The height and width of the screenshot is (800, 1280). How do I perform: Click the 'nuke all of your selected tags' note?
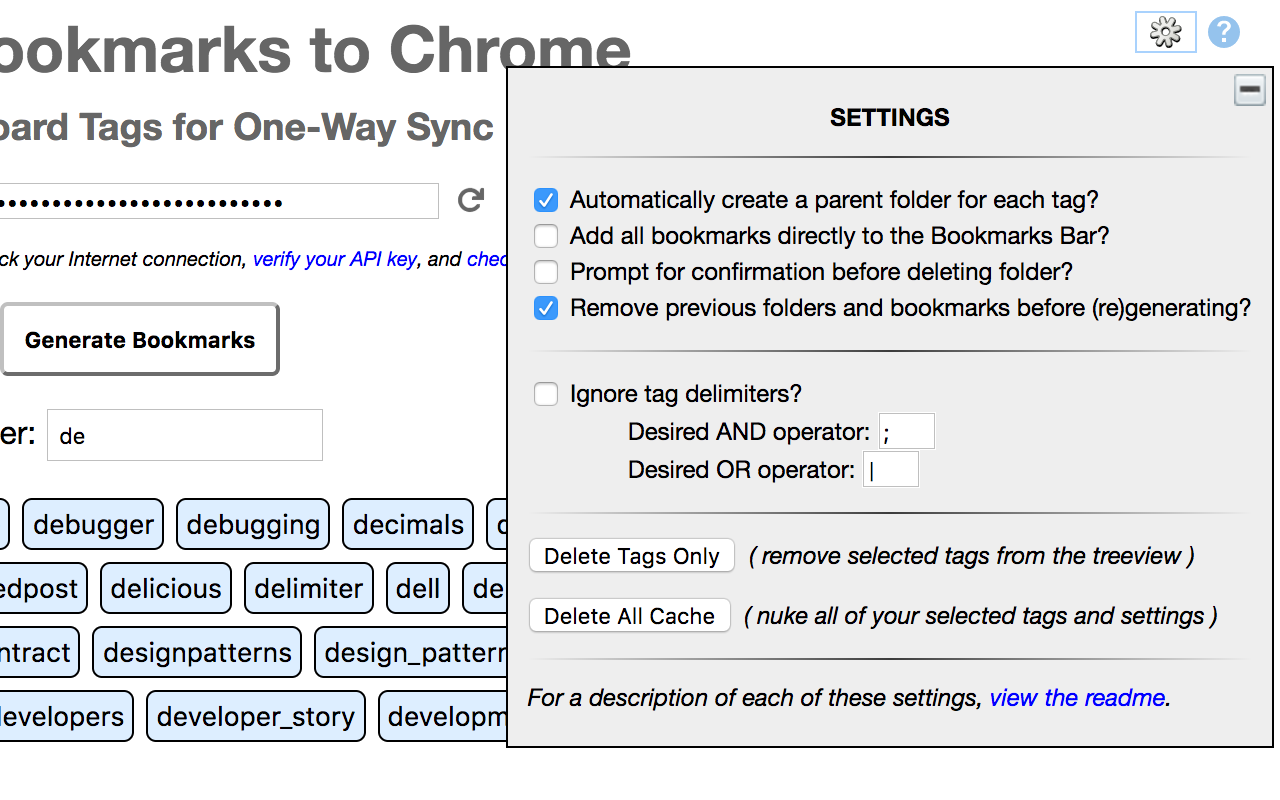pyautogui.click(x=981, y=616)
